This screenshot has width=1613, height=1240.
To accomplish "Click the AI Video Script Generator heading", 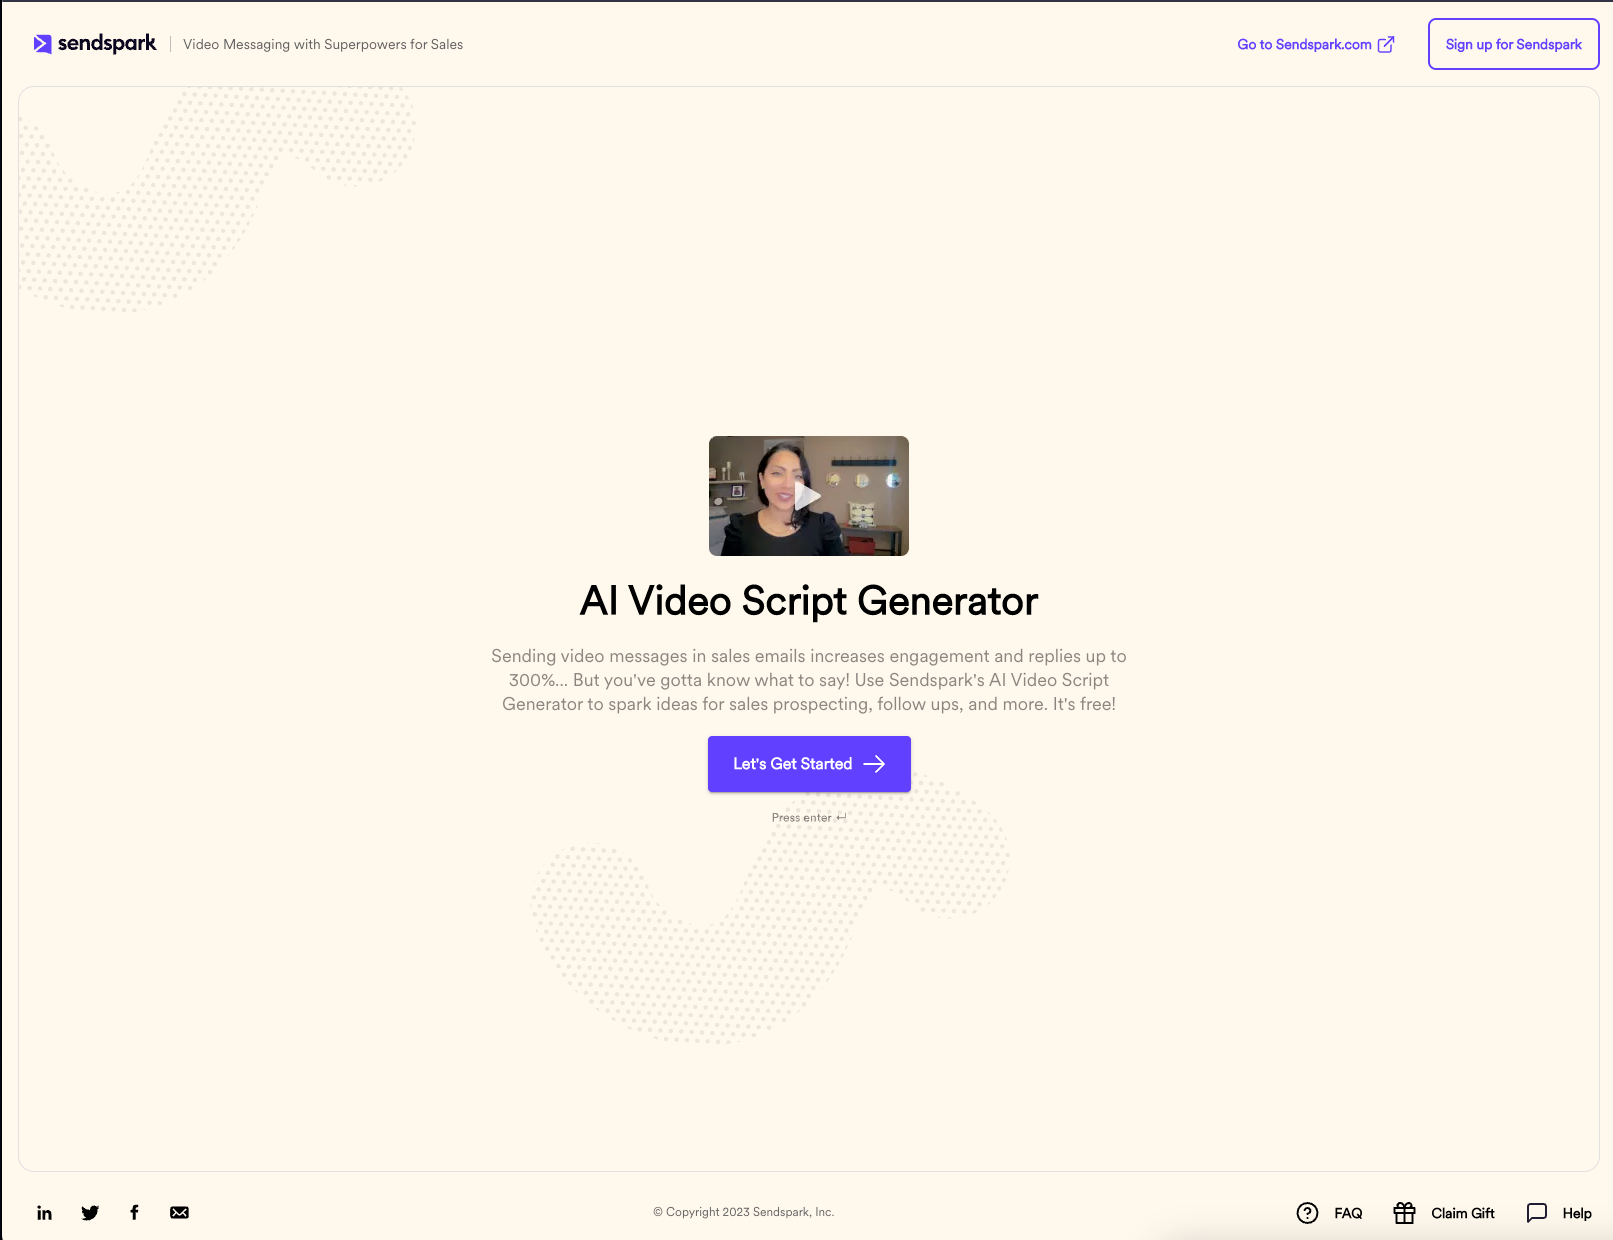I will (809, 601).
